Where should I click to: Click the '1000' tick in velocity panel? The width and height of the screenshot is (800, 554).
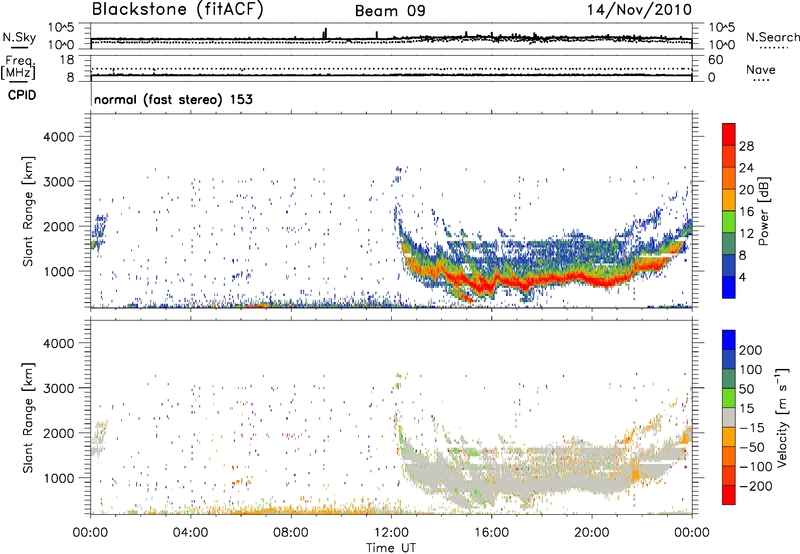pyautogui.click(x=59, y=477)
